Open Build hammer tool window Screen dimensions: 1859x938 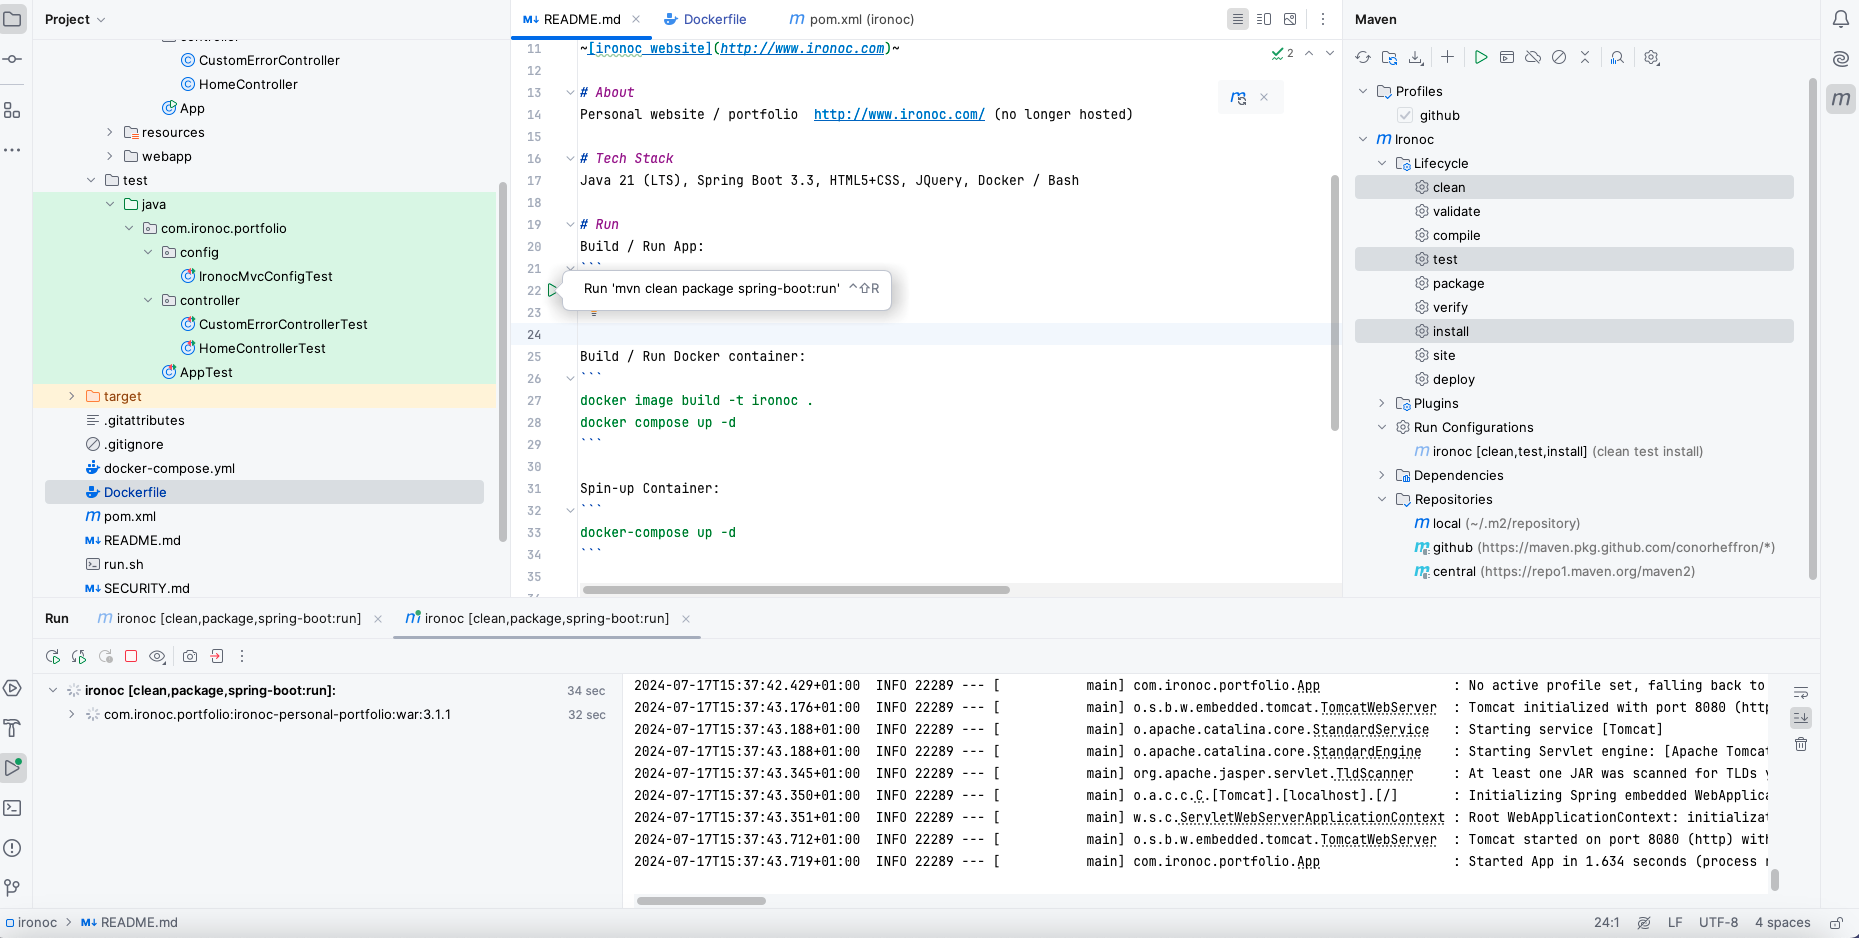tap(12, 728)
